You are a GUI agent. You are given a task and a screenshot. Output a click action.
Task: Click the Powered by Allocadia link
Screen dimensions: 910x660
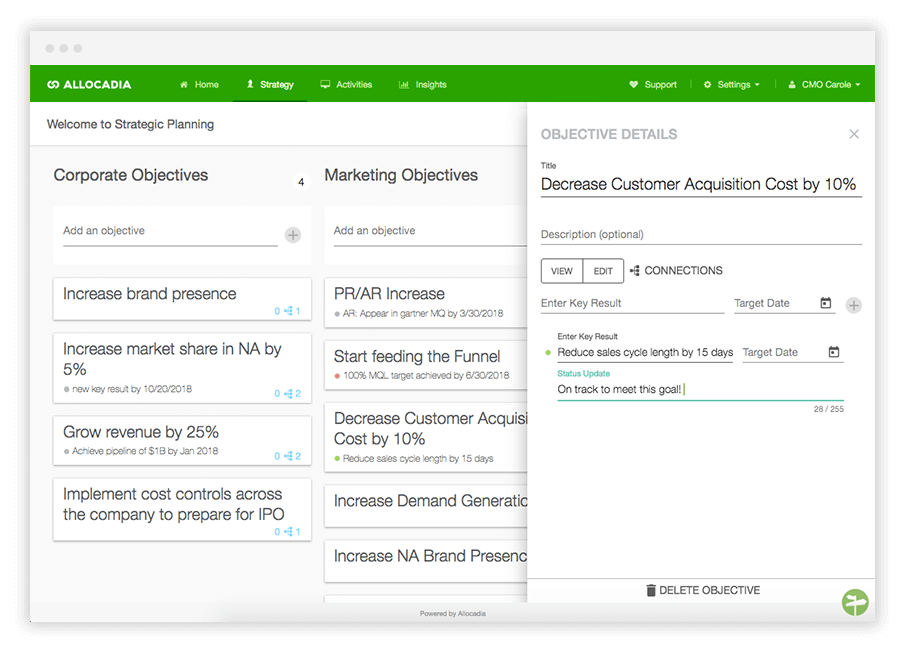tap(455, 612)
